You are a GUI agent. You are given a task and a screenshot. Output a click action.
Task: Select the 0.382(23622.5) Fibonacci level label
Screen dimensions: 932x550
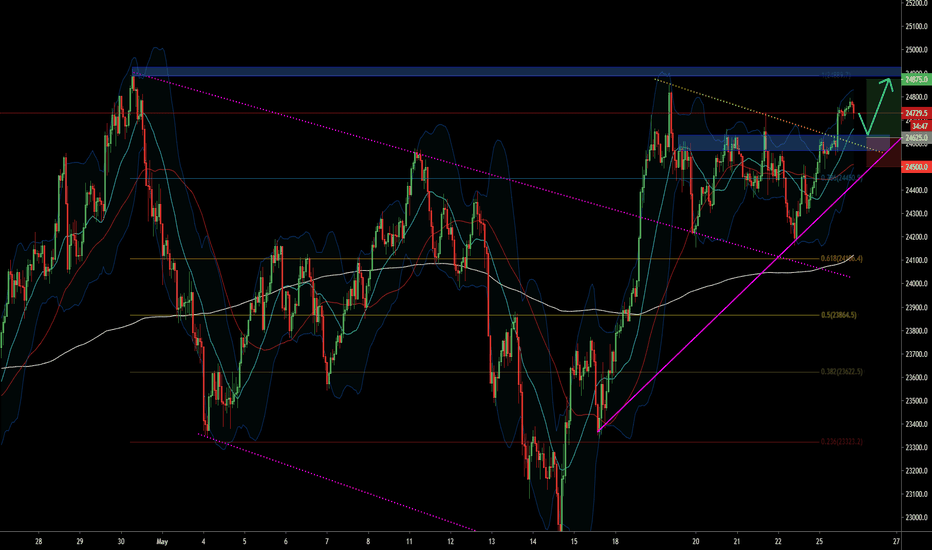tap(841, 372)
